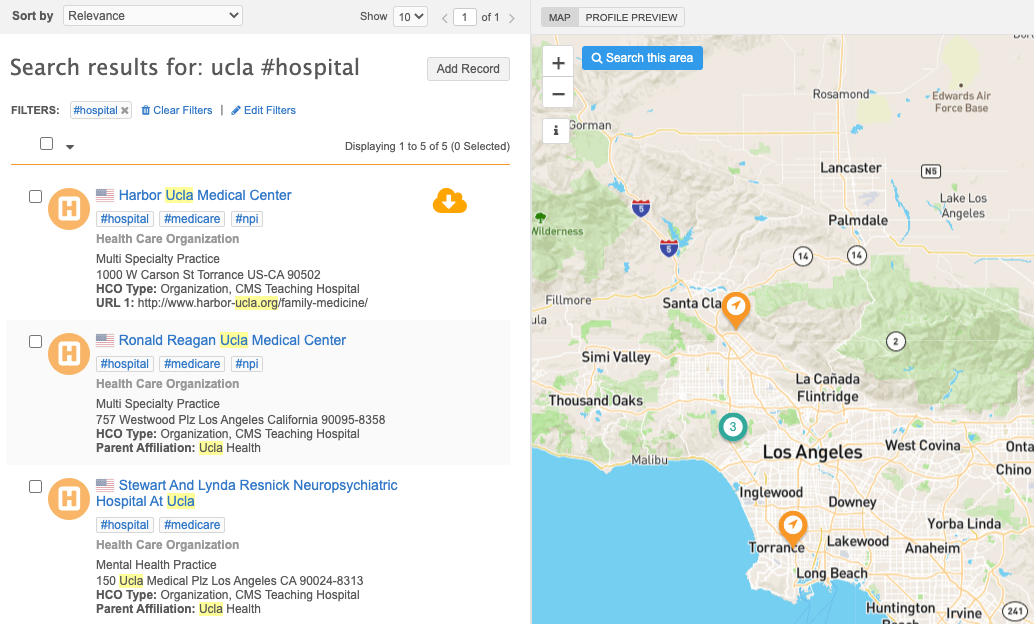The width and height of the screenshot is (1034, 624).
Task: Click the Harbor UCLA hospital avatar icon
Action: click(69, 209)
